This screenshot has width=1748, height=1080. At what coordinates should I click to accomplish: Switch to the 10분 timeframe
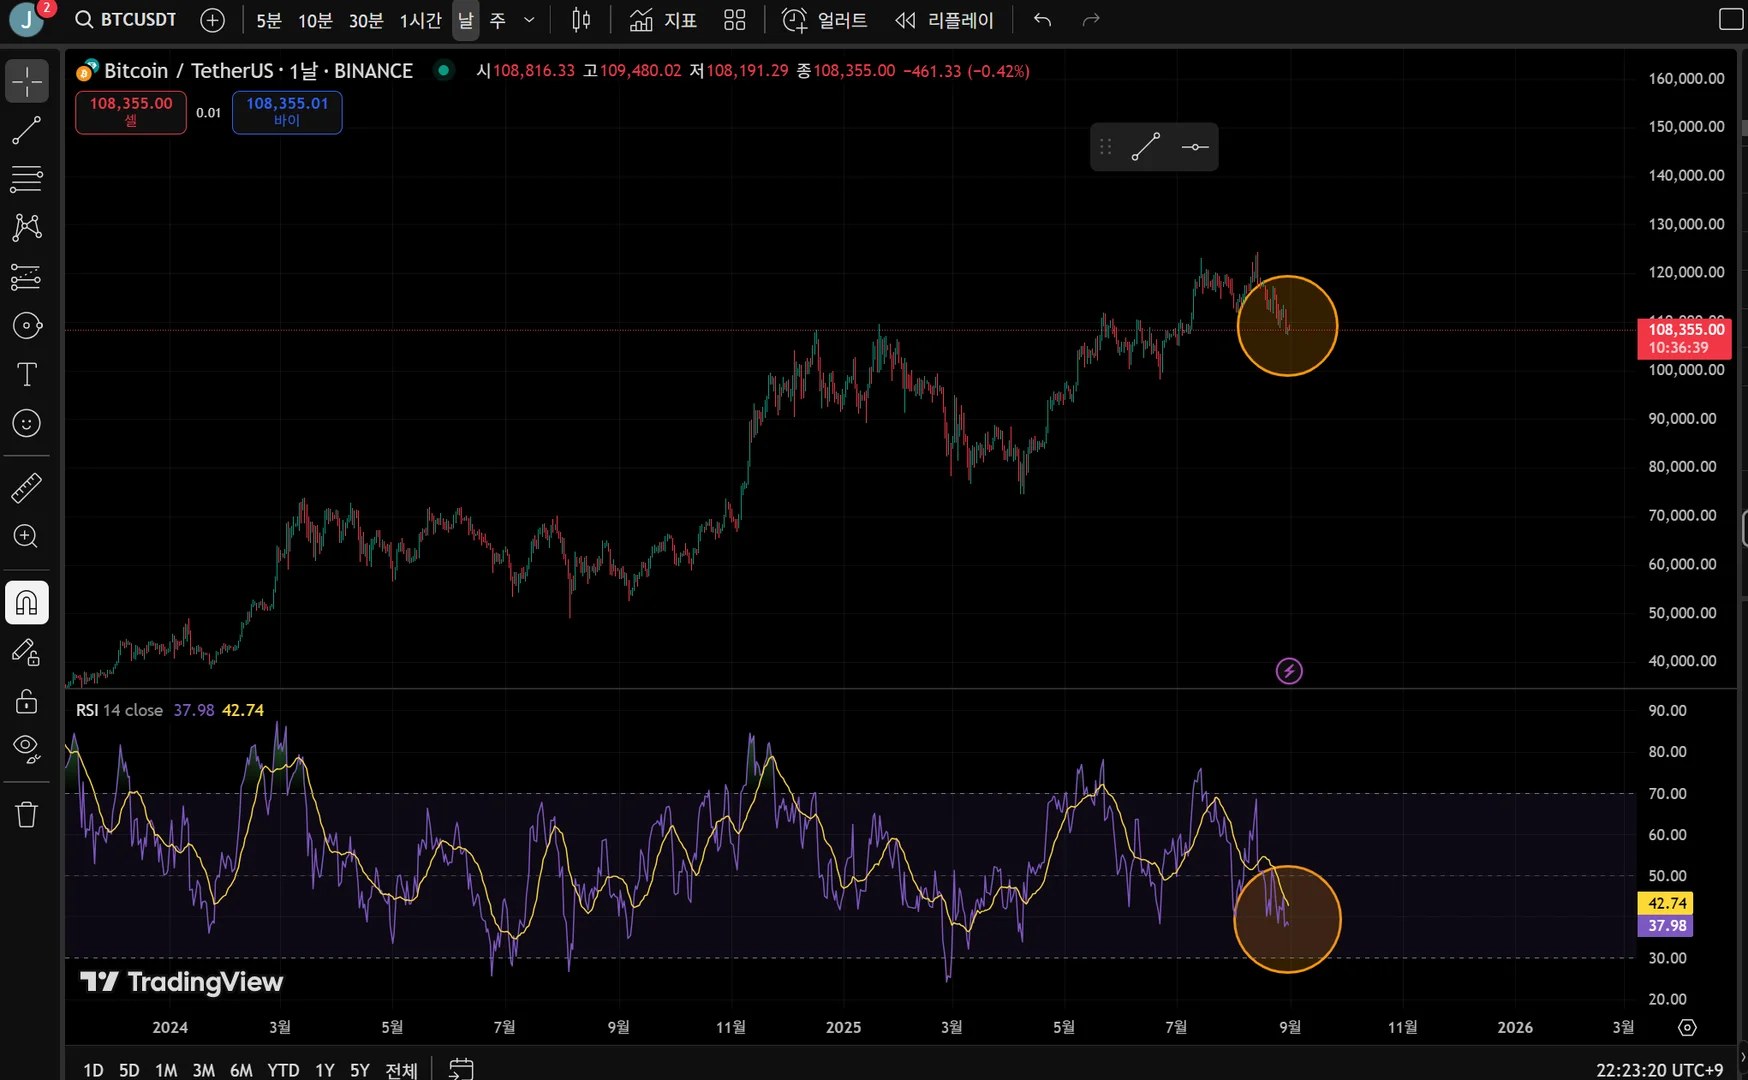[315, 21]
